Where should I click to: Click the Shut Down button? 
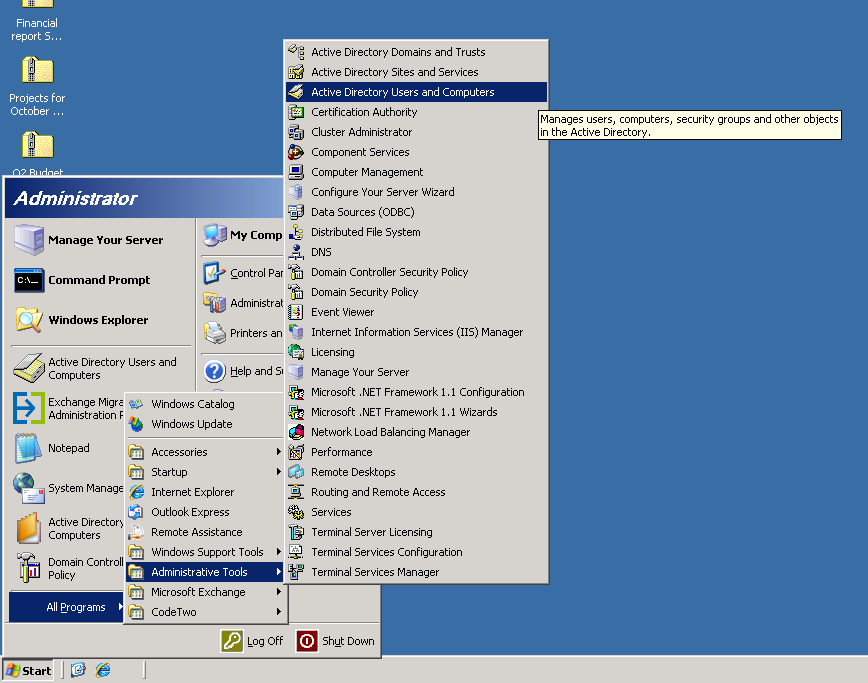[340, 641]
